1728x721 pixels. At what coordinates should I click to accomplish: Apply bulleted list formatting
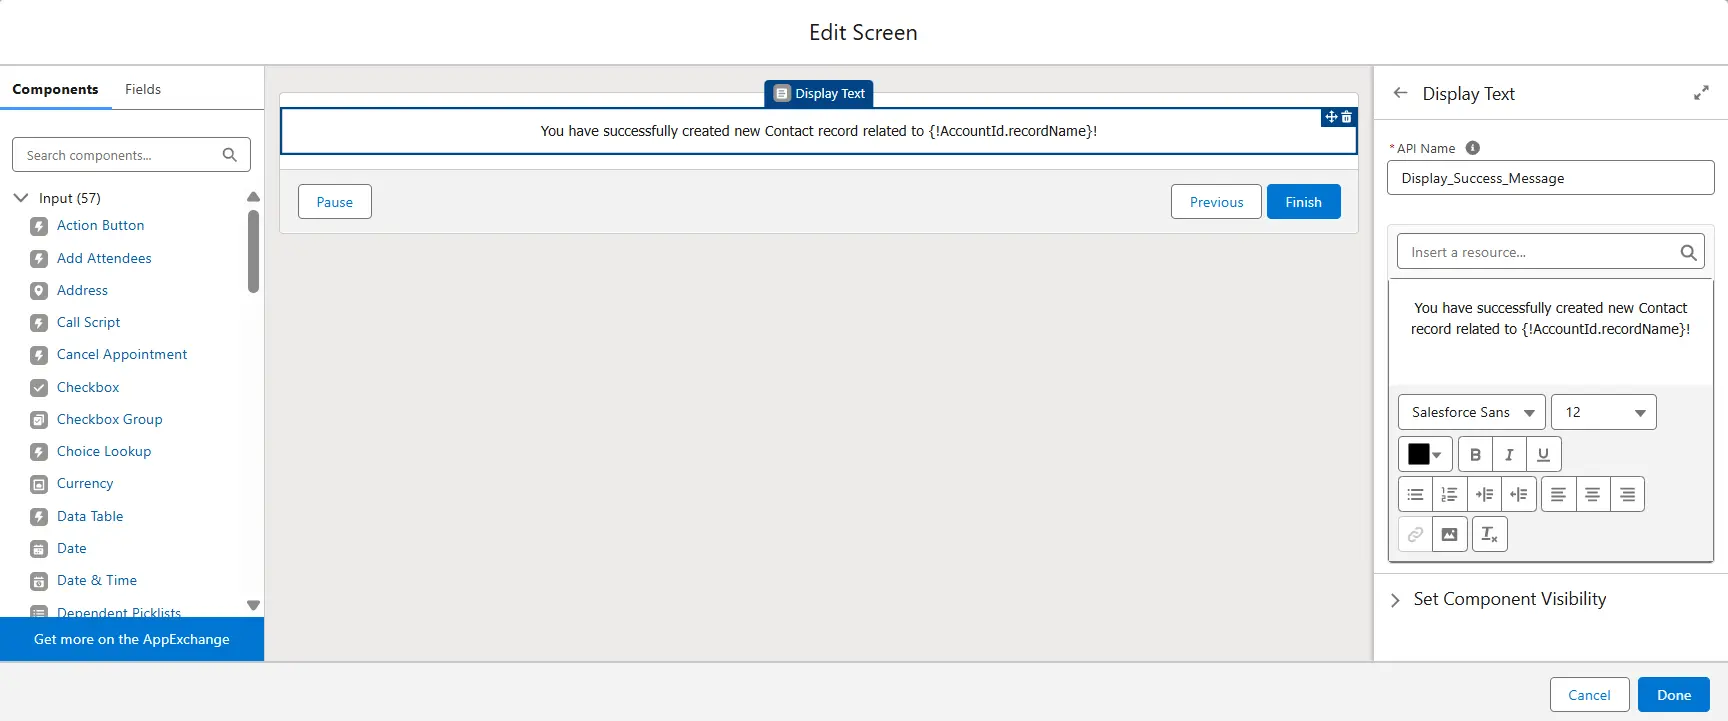(x=1415, y=494)
